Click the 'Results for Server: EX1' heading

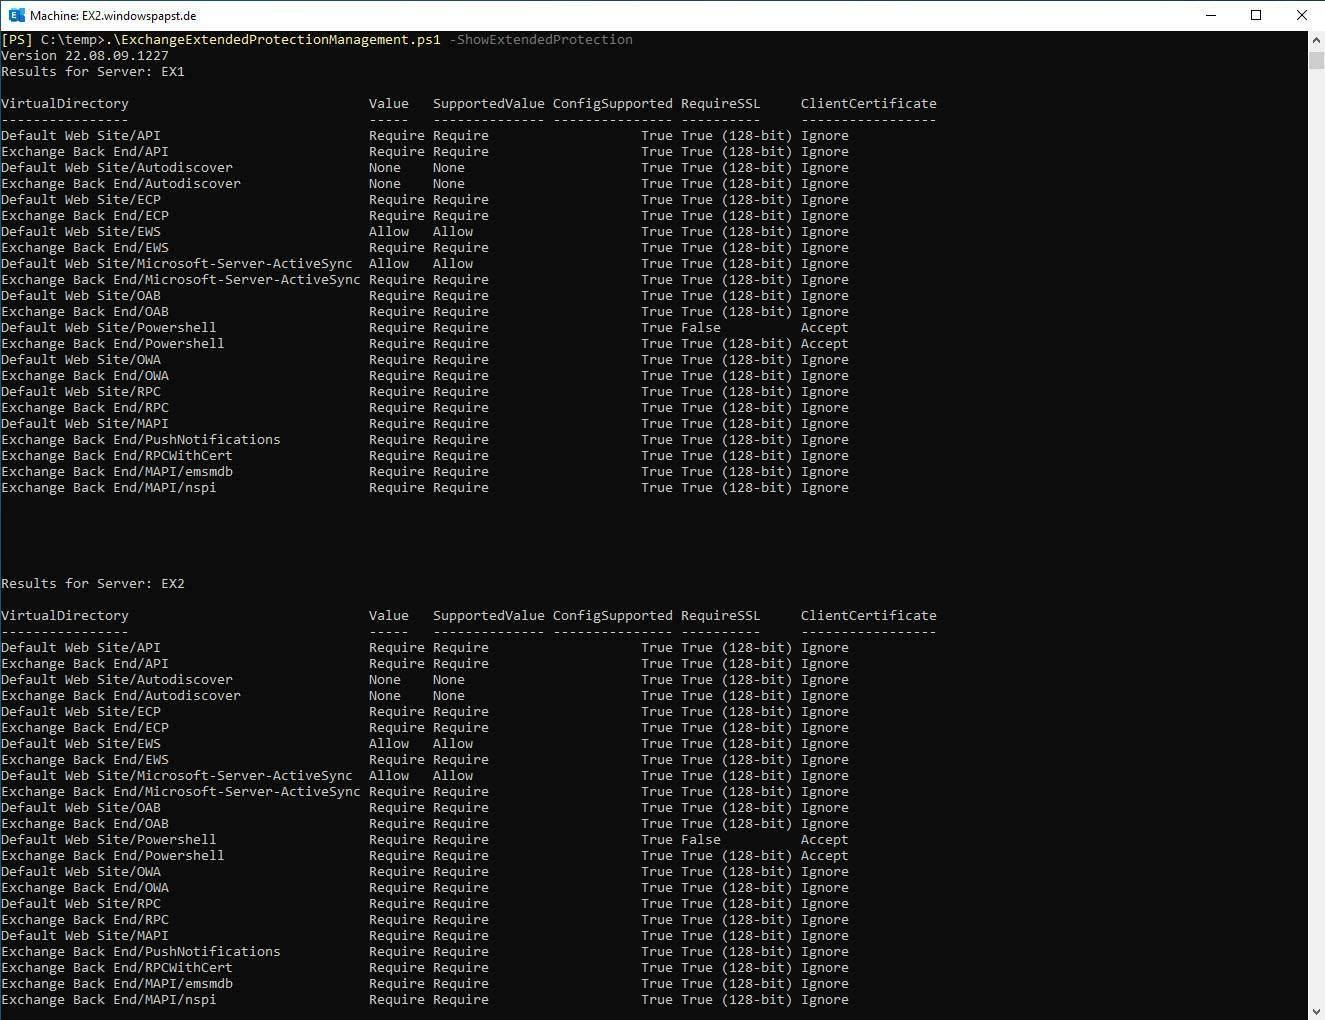point(93,72)
